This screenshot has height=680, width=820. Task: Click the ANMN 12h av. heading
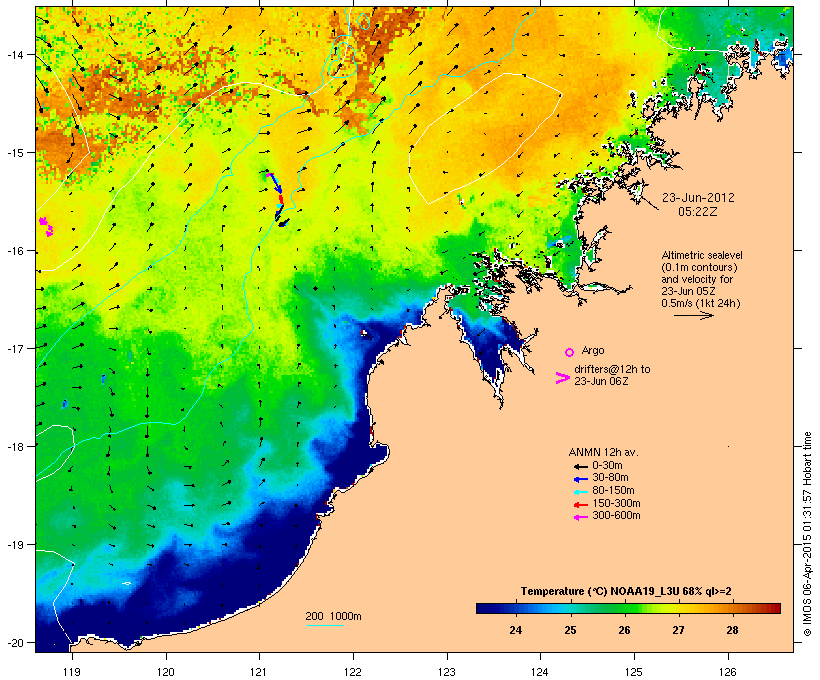pos(603,452)
